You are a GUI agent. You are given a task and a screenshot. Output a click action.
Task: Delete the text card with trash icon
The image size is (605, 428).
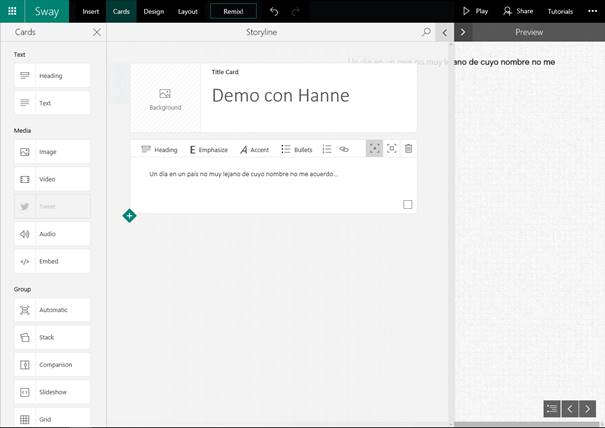[x=408, y=149]
